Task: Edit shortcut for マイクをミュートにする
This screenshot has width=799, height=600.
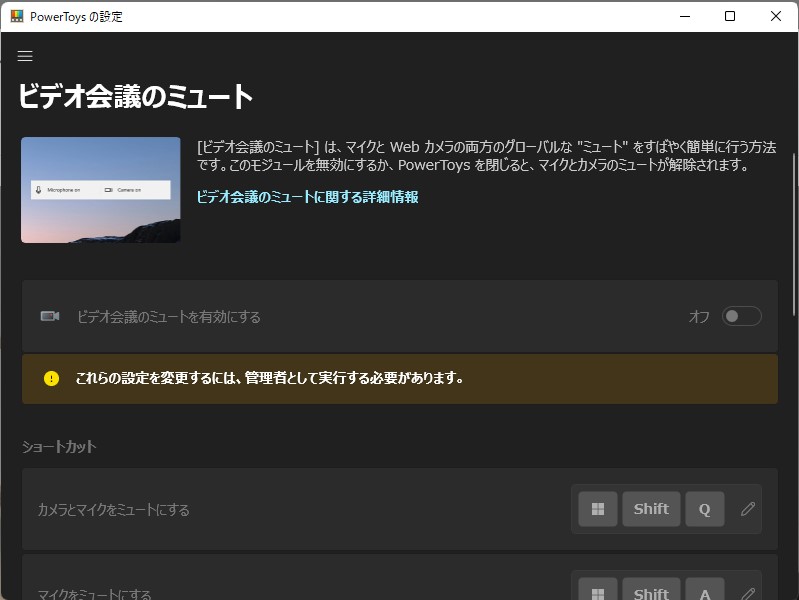Action: 748,594
